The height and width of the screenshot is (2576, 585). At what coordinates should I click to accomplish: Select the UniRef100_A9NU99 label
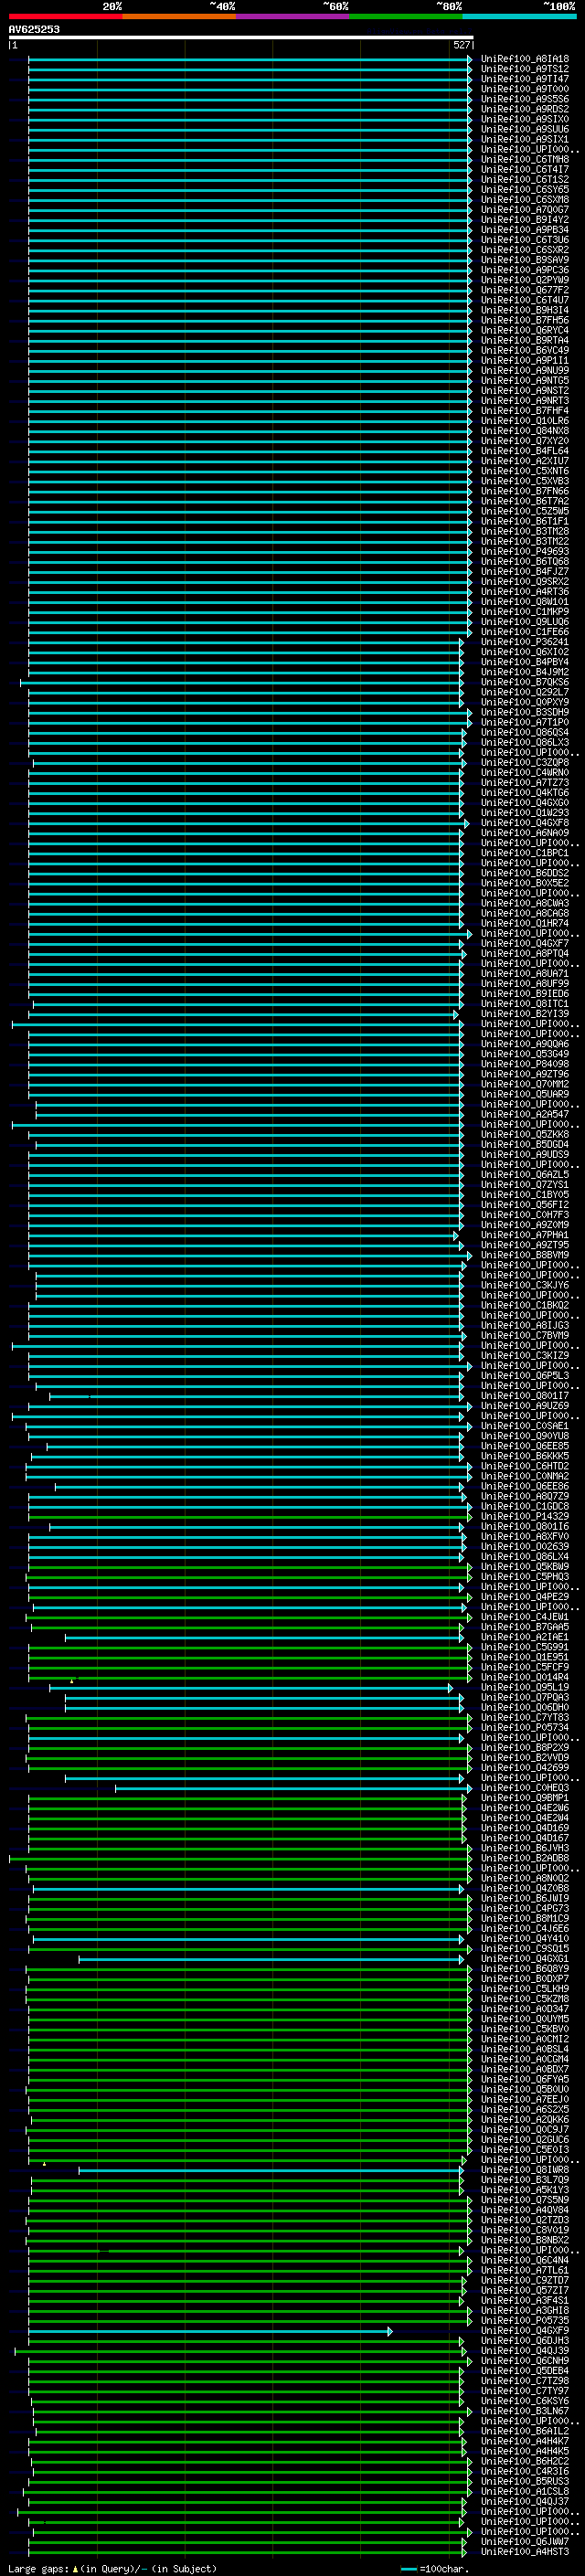(525, 370)
